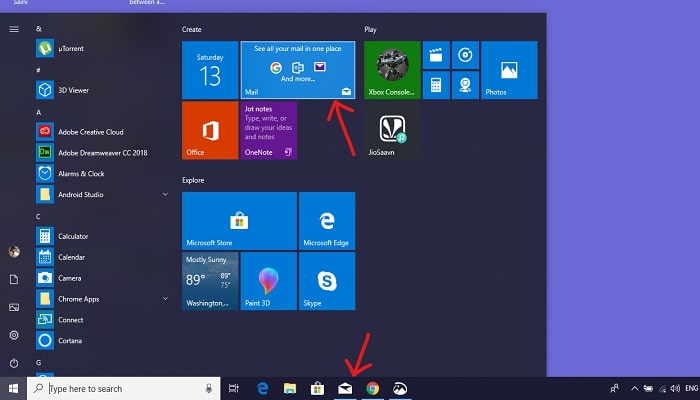Focus the Type here to search box

coord(124,388)
